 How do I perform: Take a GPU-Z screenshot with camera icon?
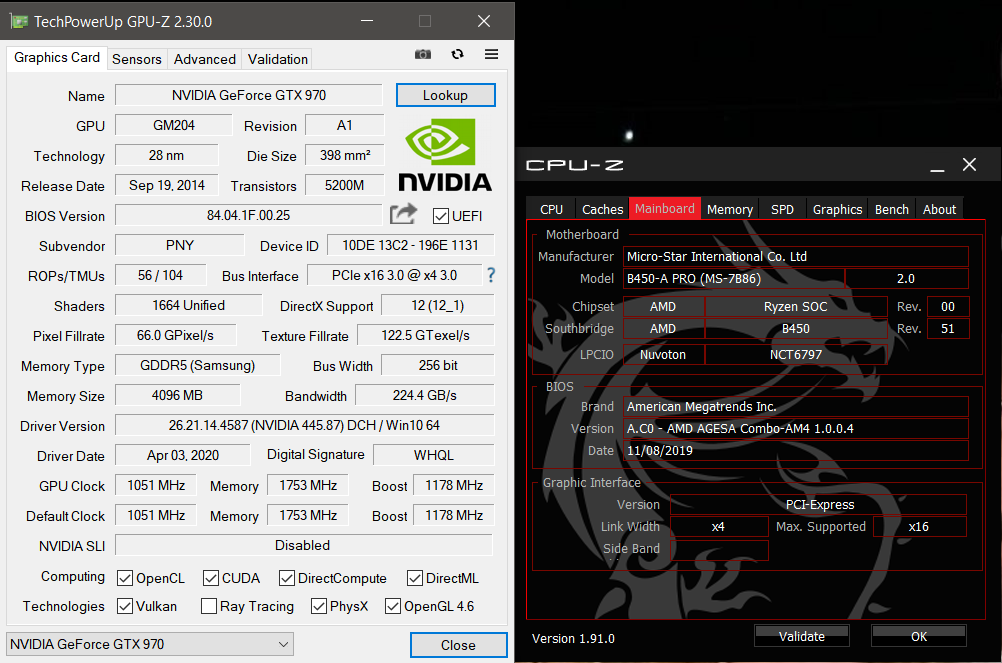coord(422,55)
